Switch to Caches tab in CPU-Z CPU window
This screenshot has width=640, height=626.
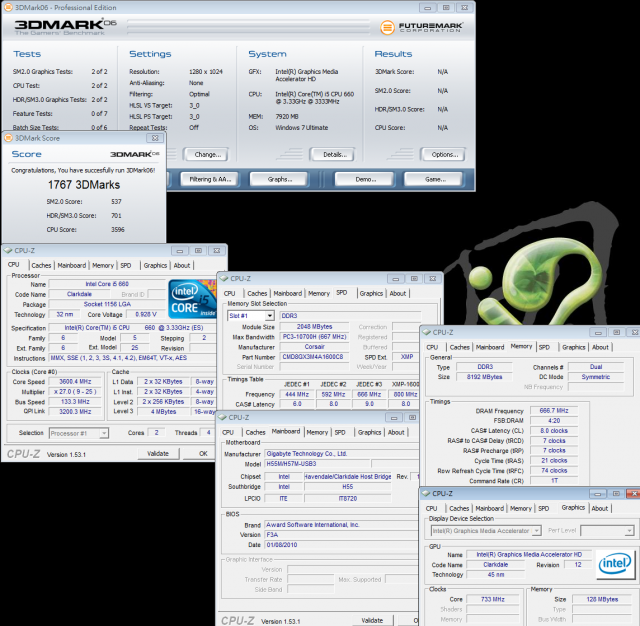click(41, 265)
